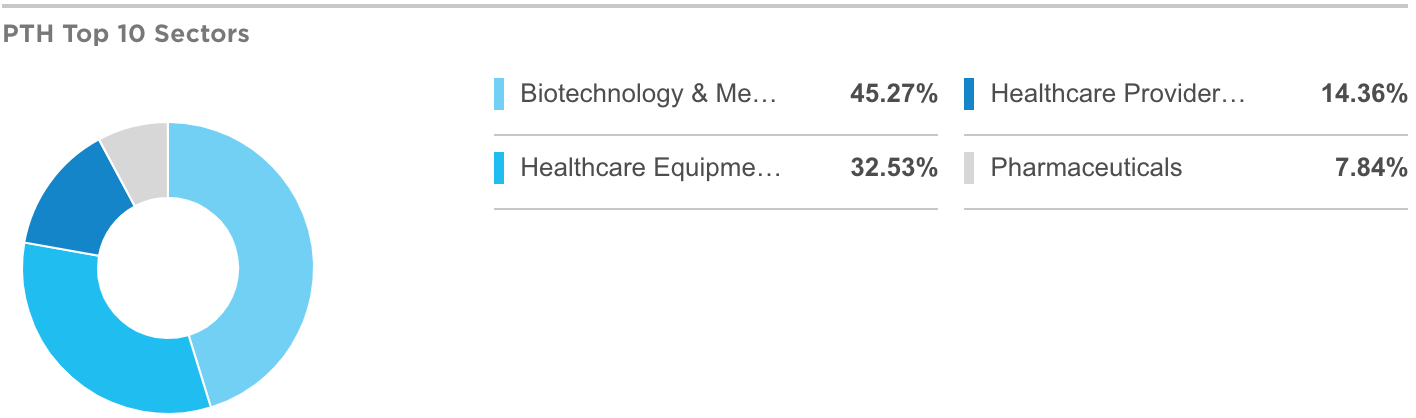Click the PTH Top 10 Sectors heading
Viewport: 1416px width, 418px height.
[x=125, y=34]
